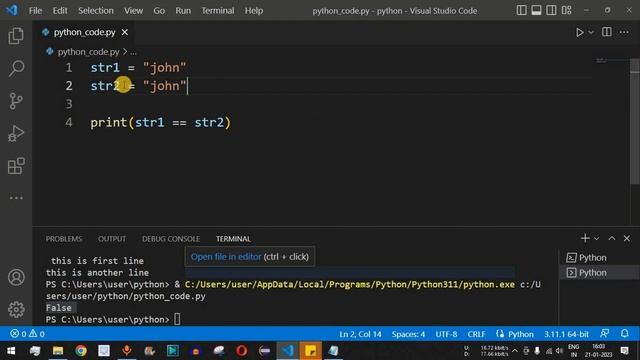Open the terminal launch profile dropdown
640x360 pixels.
click(x=596, y=238)
